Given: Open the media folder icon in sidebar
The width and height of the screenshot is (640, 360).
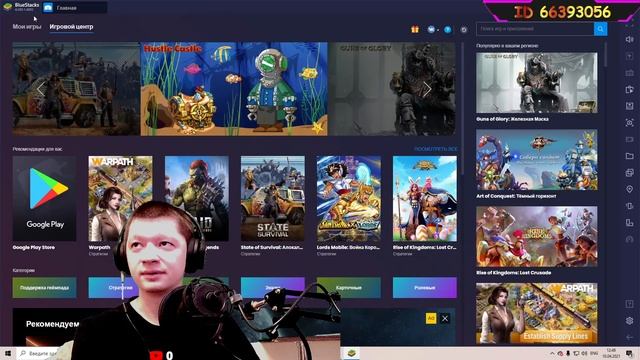Looking at the screenshot, I should point(629,156).
